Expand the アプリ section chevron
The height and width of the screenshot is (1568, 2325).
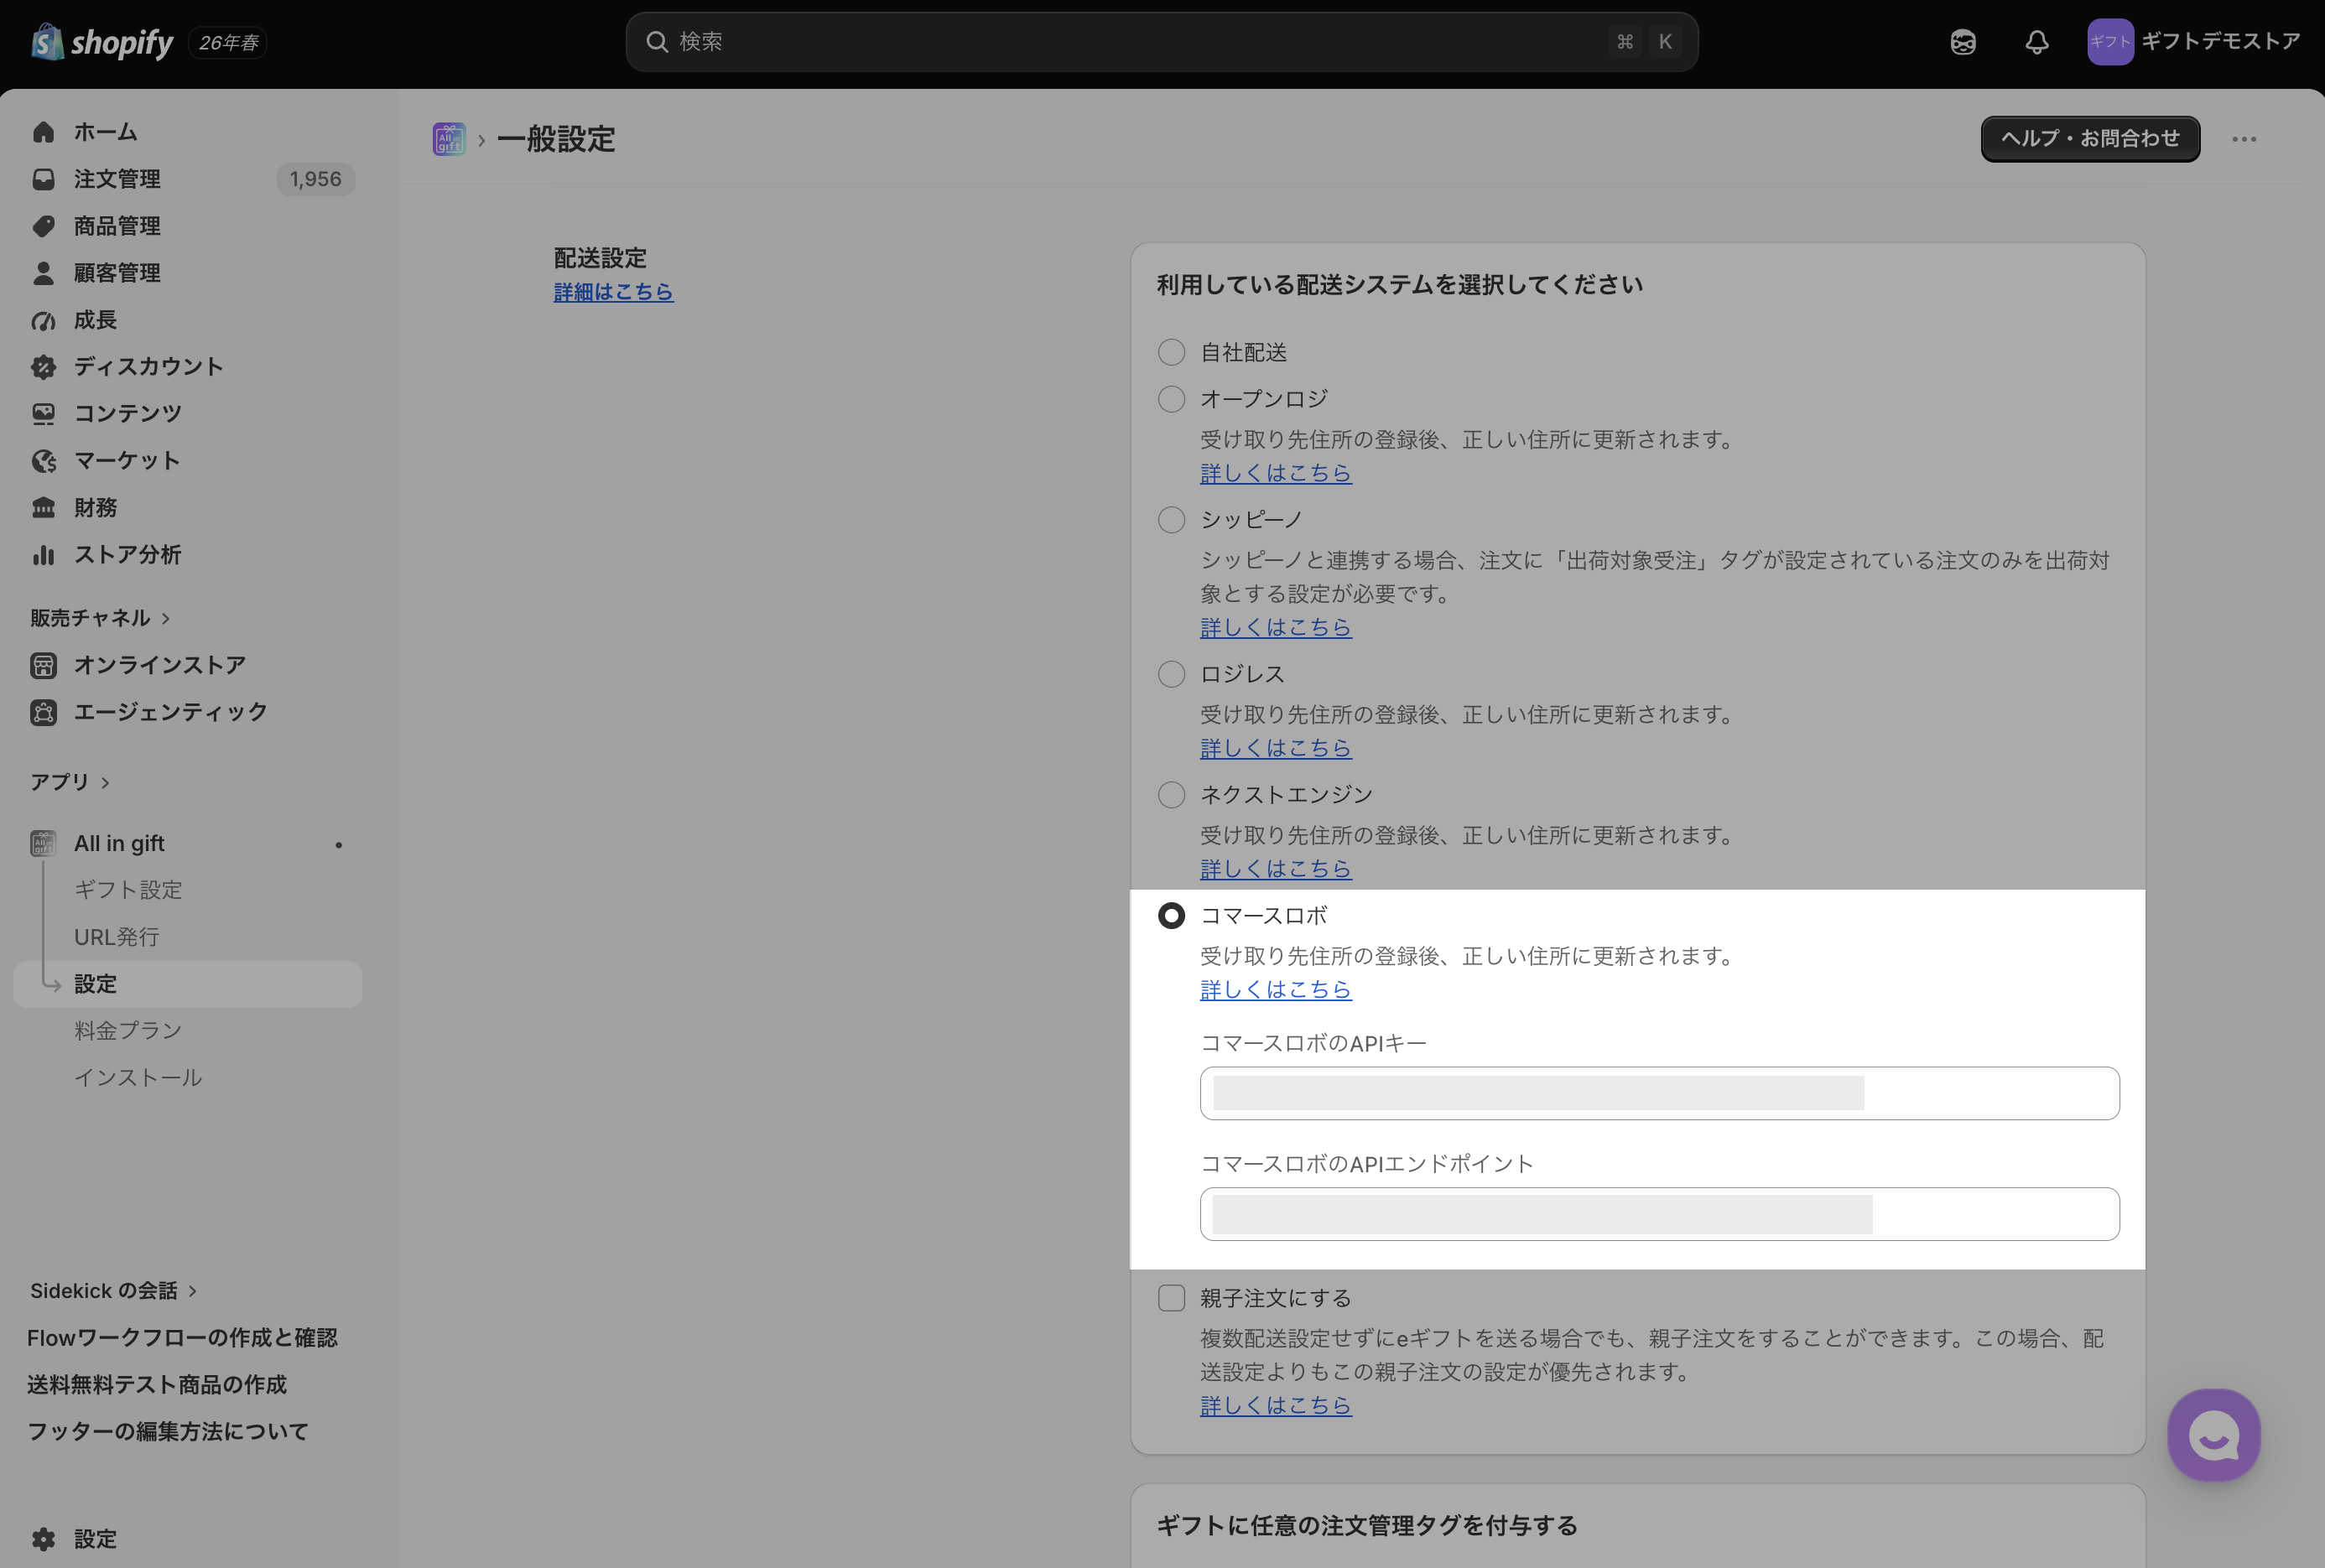105,782
